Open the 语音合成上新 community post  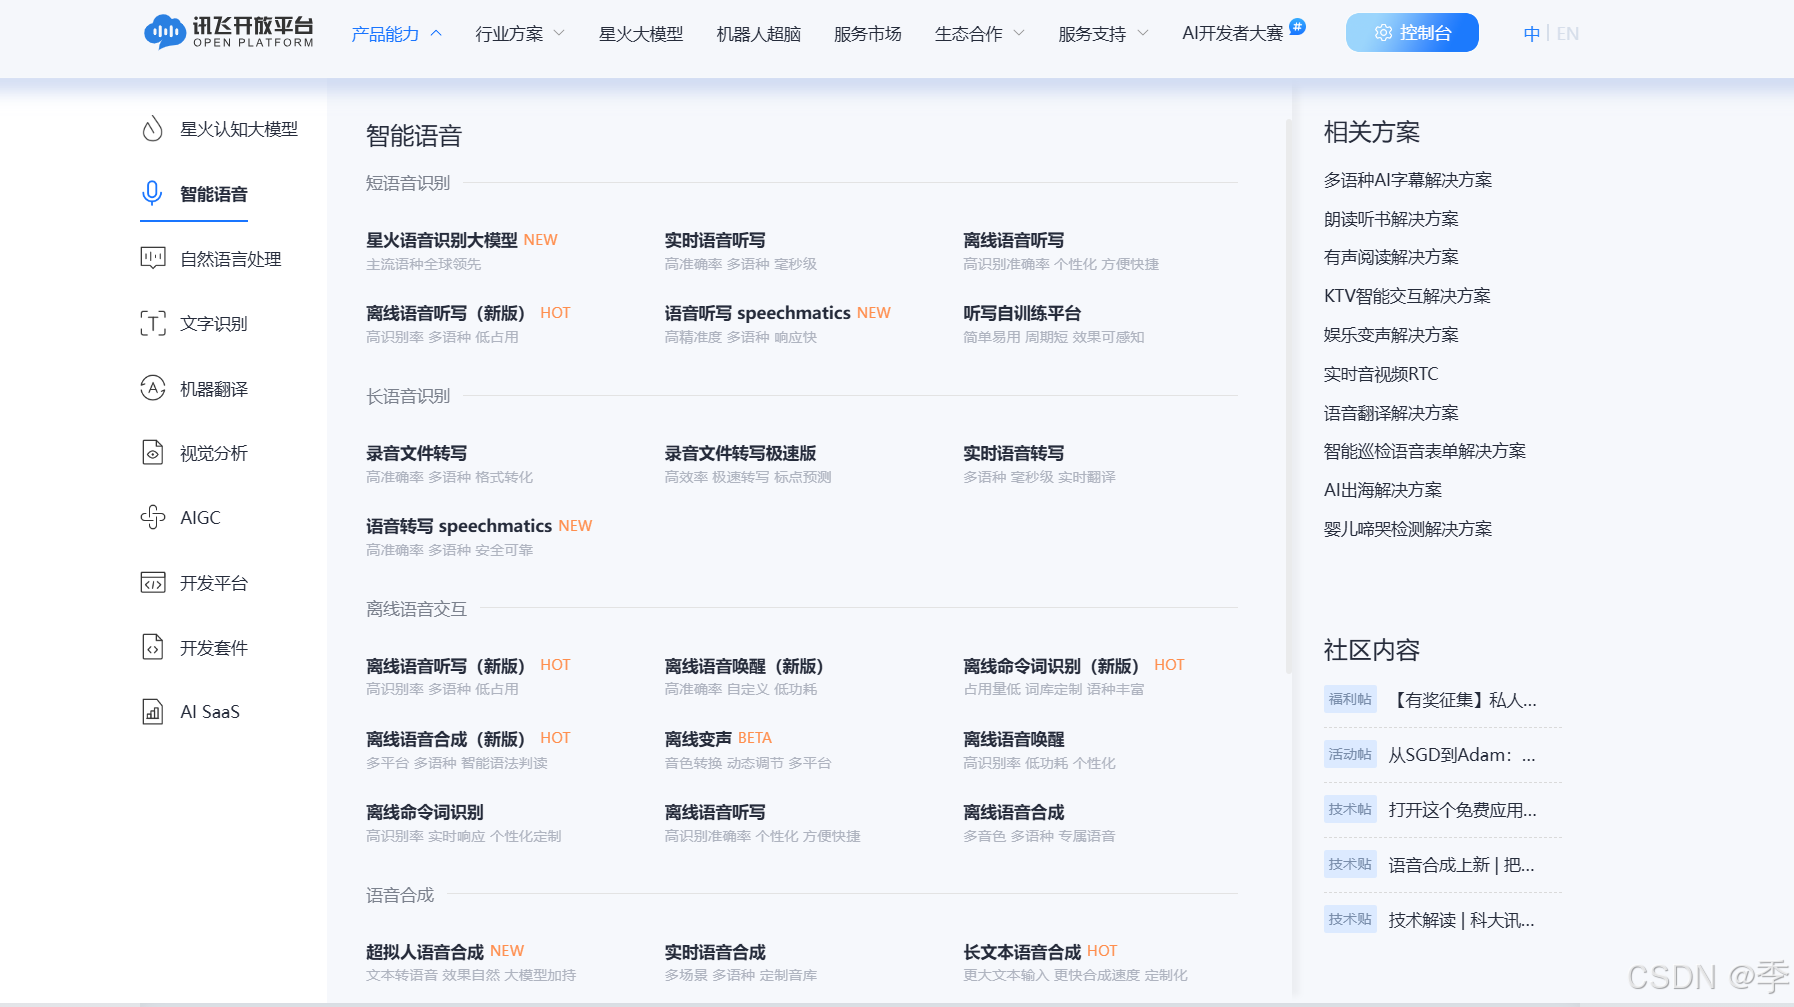tap(1463, 865)
